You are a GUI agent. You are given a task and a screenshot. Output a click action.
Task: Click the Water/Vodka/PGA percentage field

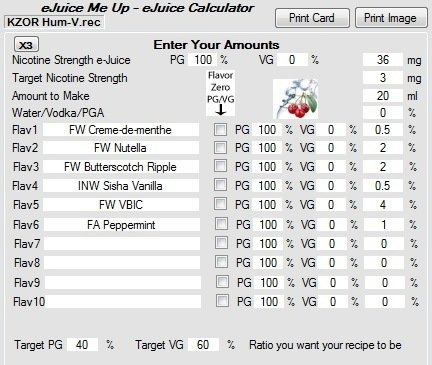383,113
